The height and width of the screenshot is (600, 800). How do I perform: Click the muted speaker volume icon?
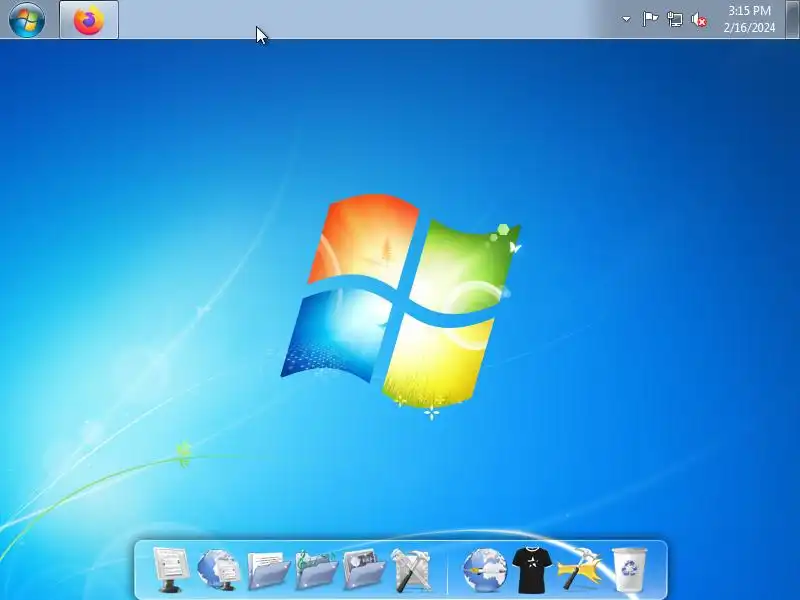tap(699, 20)
